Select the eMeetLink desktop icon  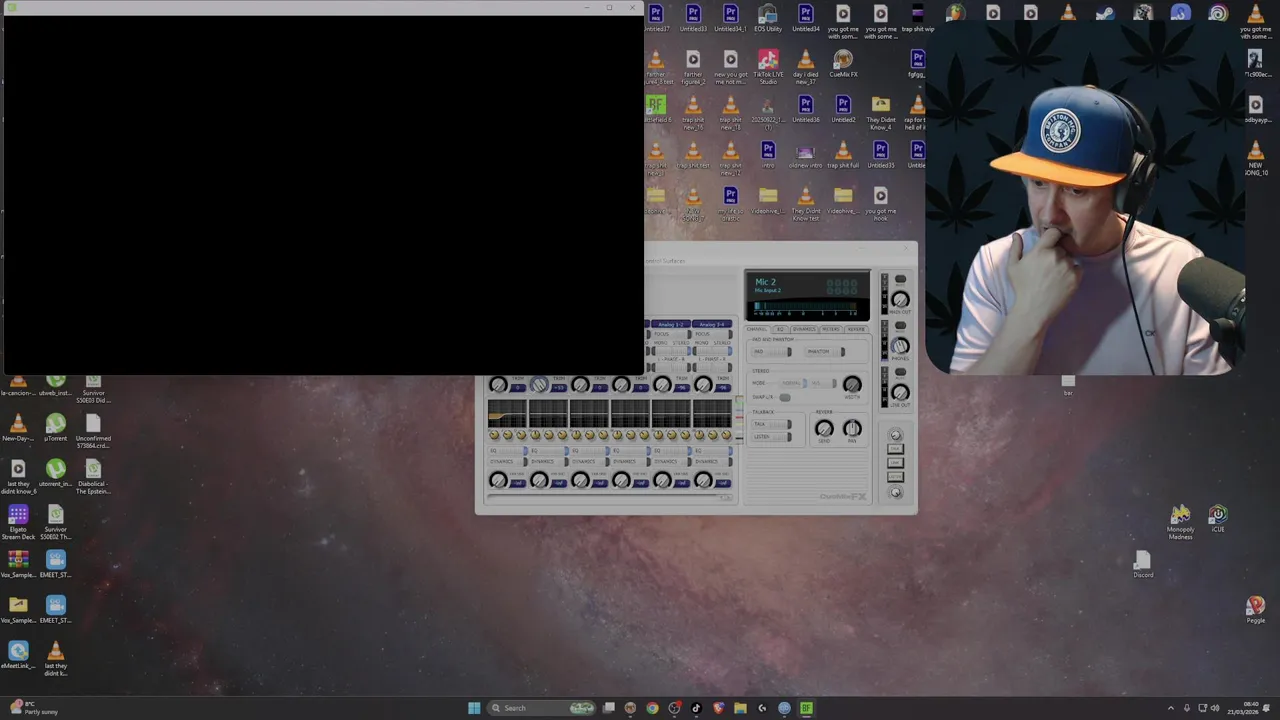coord(18,656)
